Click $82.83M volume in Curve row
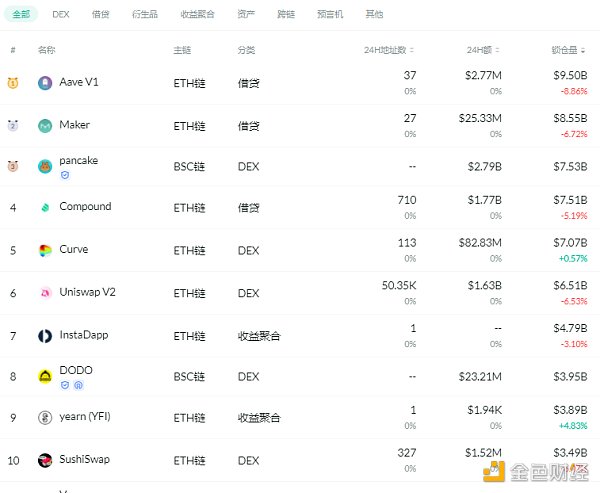Viewport: 600px width, 493px height. [480, 243]
